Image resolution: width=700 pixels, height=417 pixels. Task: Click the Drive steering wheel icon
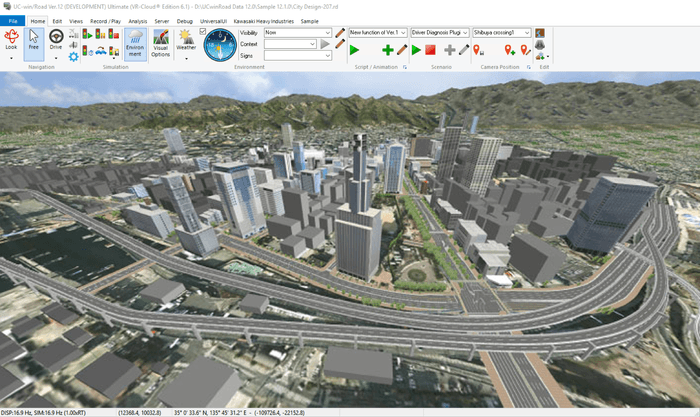57,39
